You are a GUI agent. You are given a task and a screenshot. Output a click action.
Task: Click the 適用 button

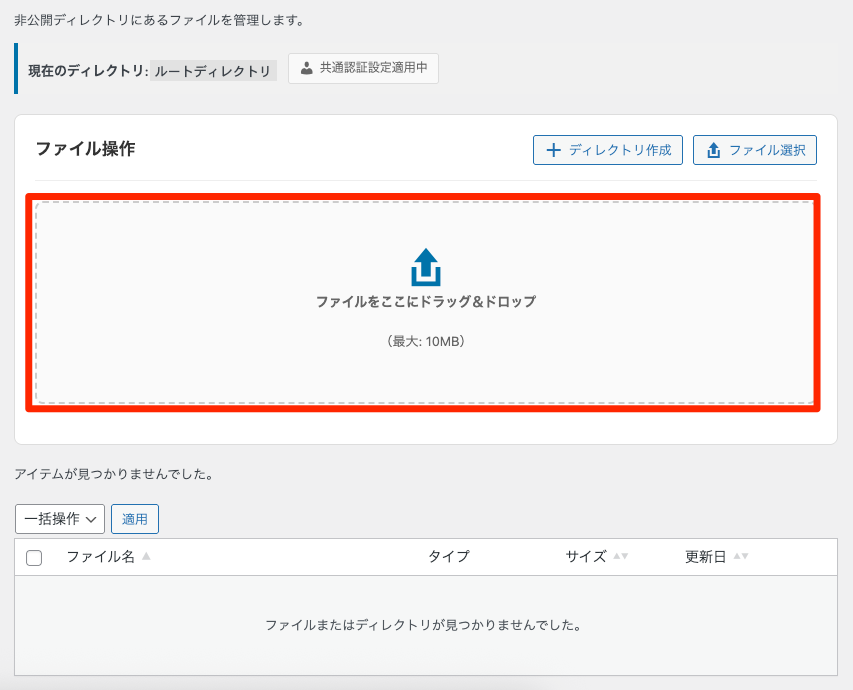click(135, 519)
